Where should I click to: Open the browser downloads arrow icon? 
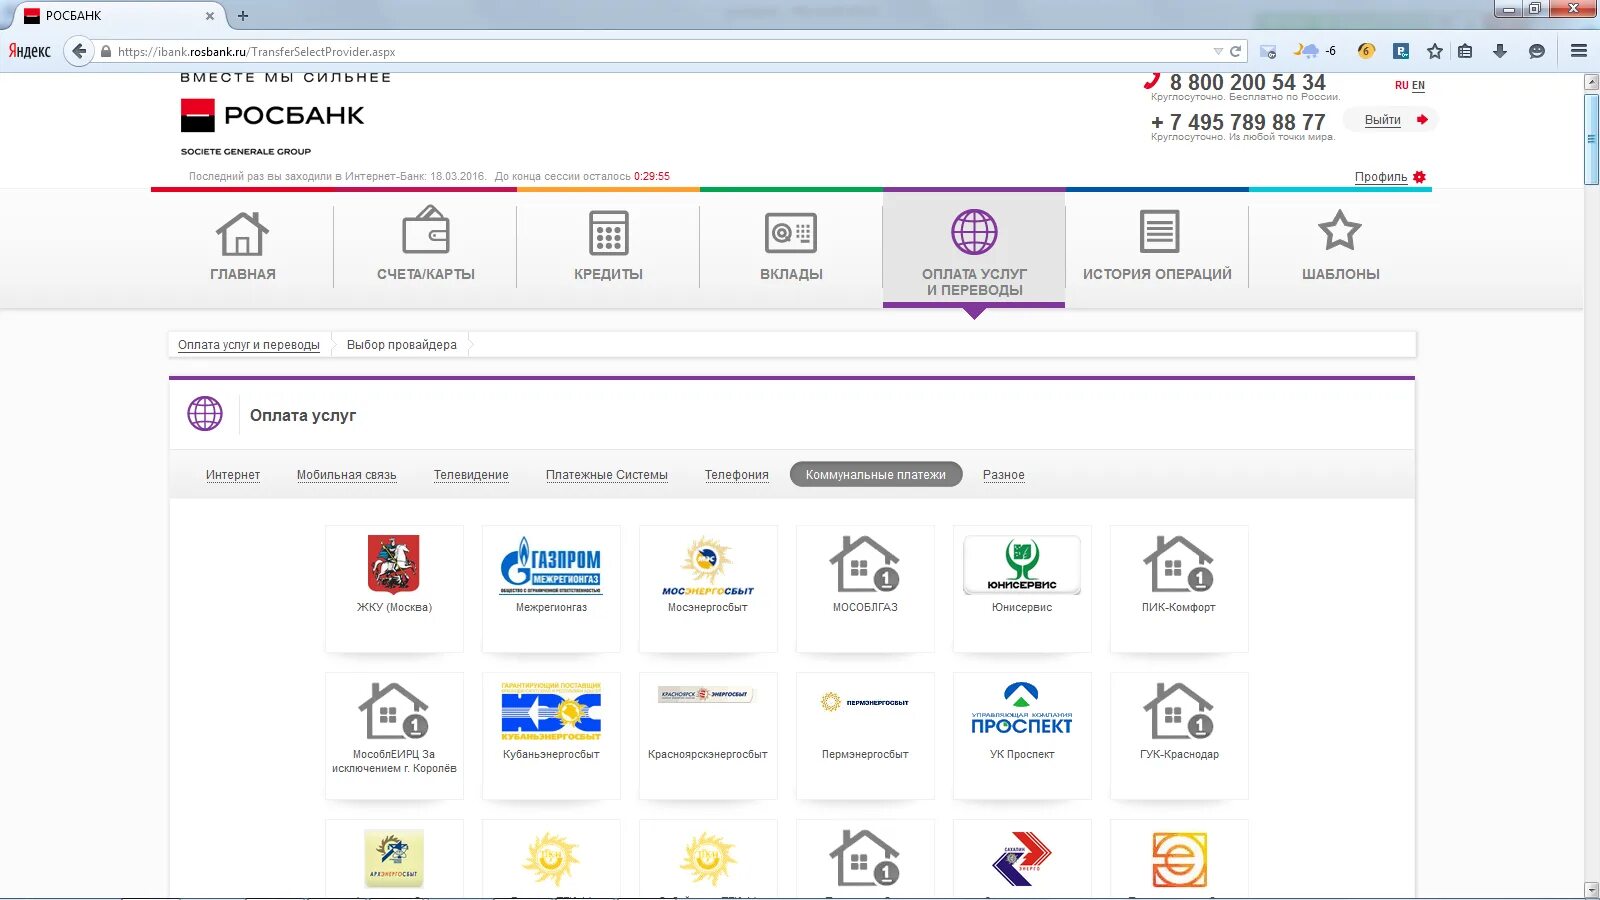1499,51
